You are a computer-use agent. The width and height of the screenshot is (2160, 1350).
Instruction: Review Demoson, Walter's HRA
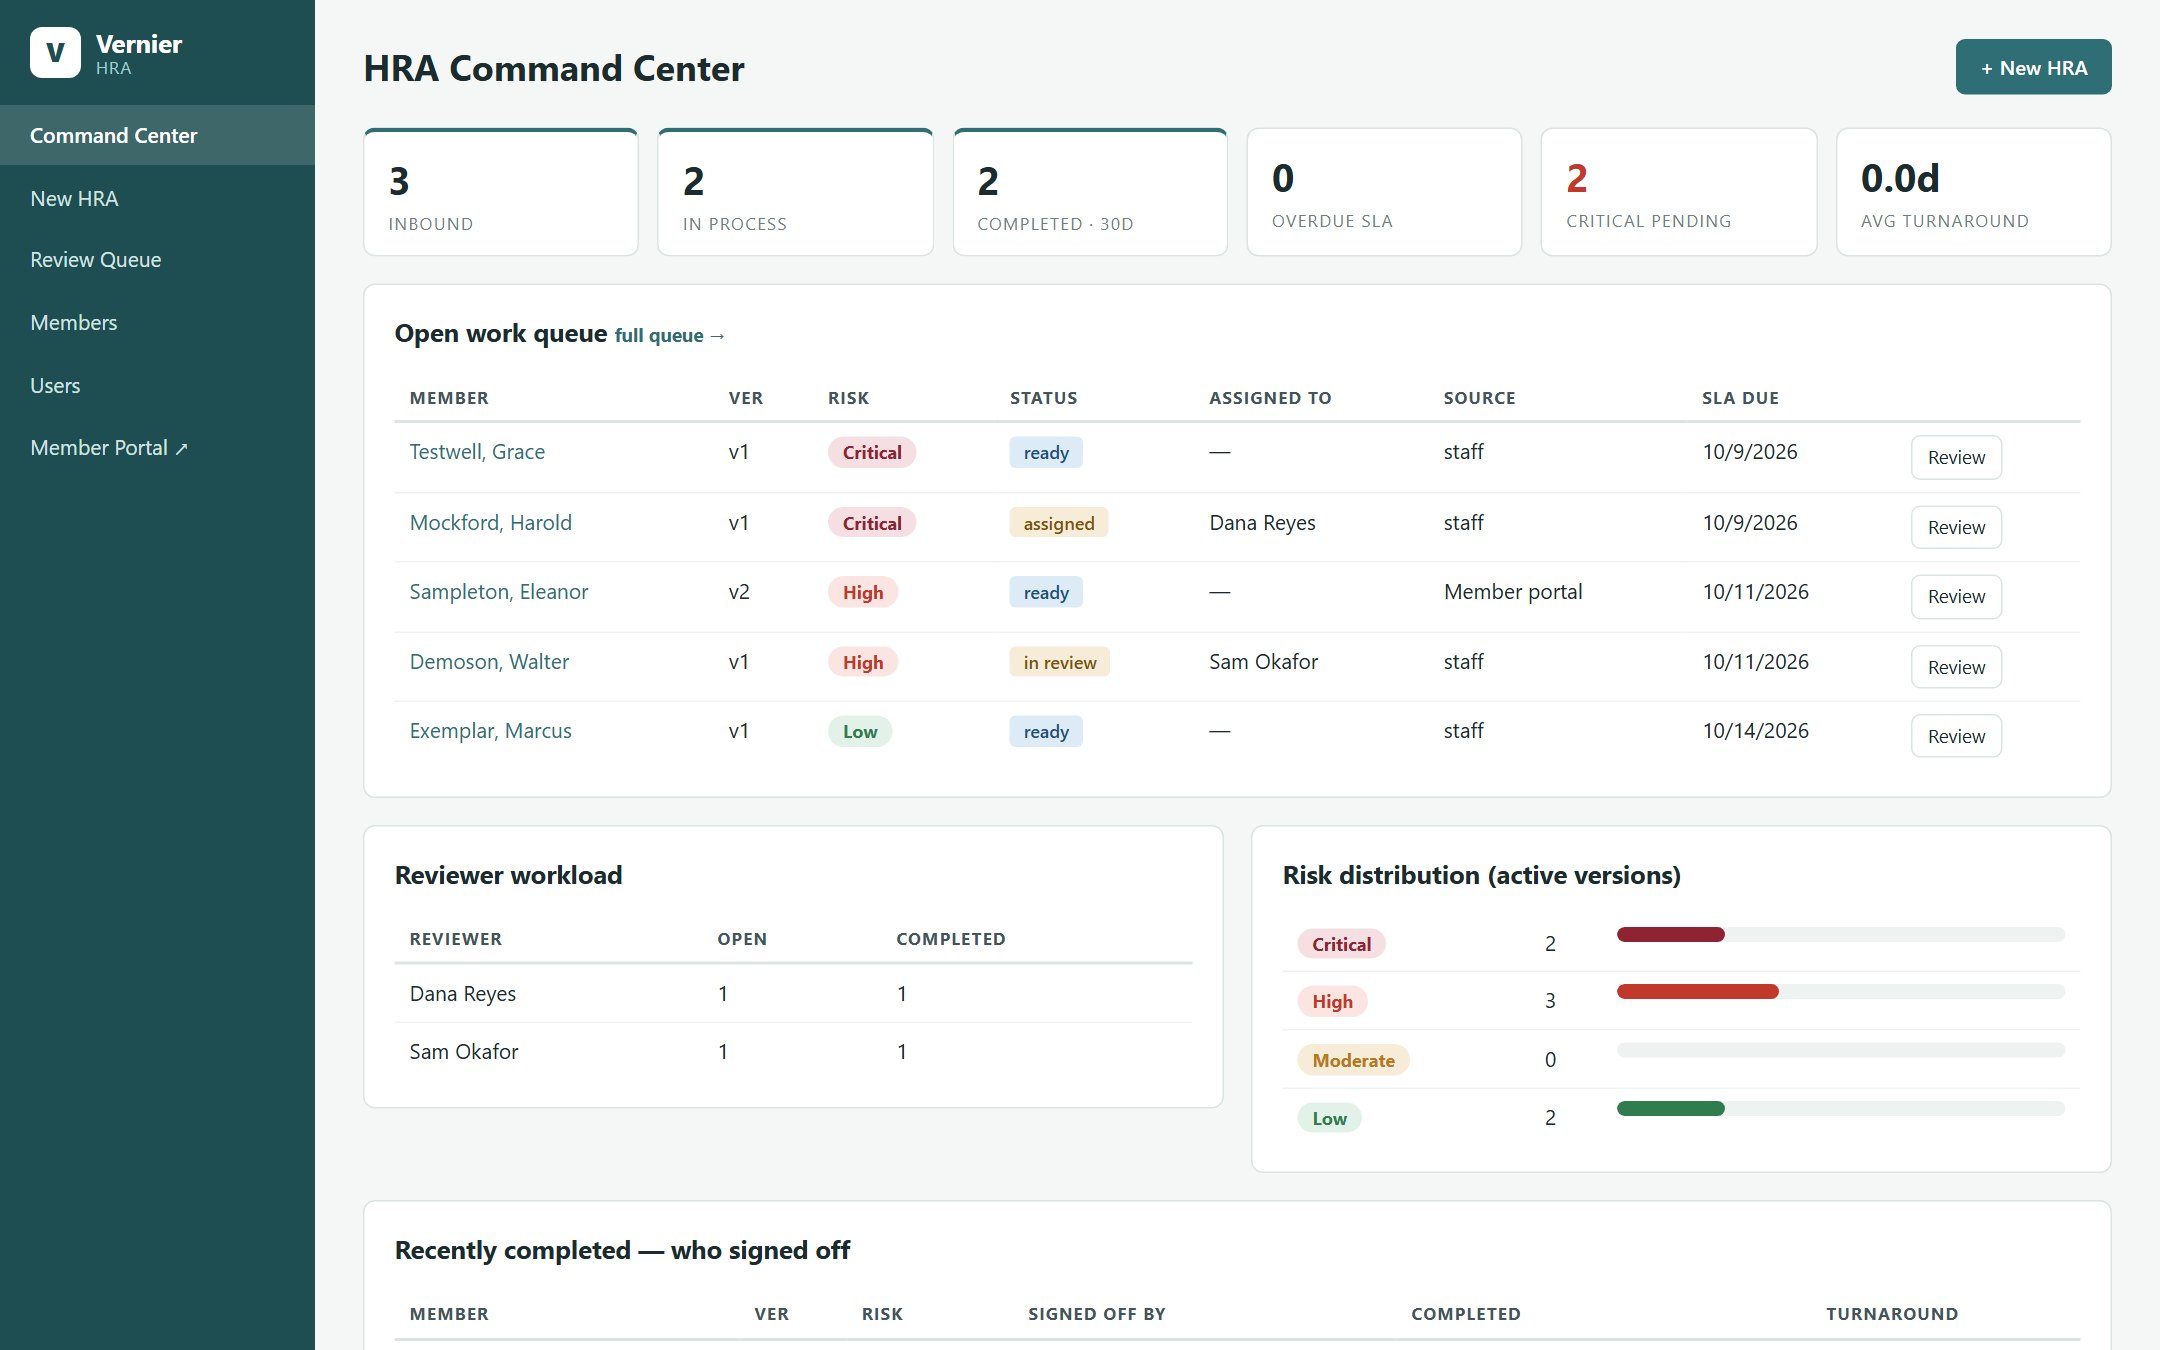[x=1956, y=667]
